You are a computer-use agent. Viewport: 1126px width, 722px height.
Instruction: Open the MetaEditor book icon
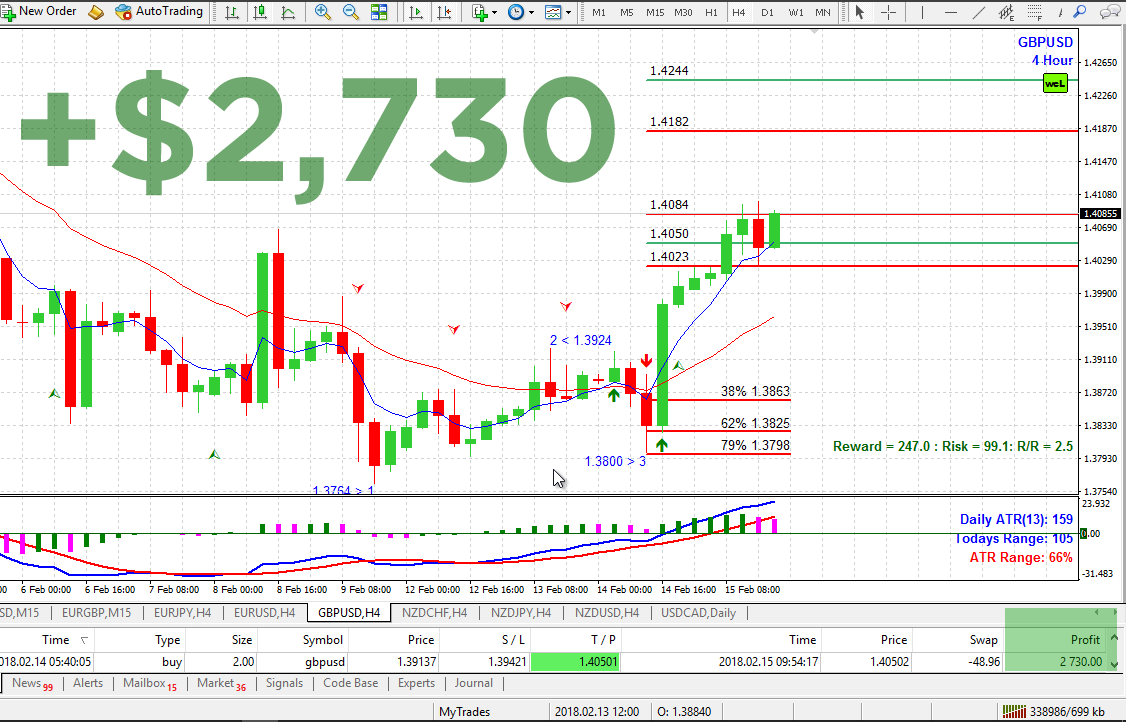pos(96,12)
